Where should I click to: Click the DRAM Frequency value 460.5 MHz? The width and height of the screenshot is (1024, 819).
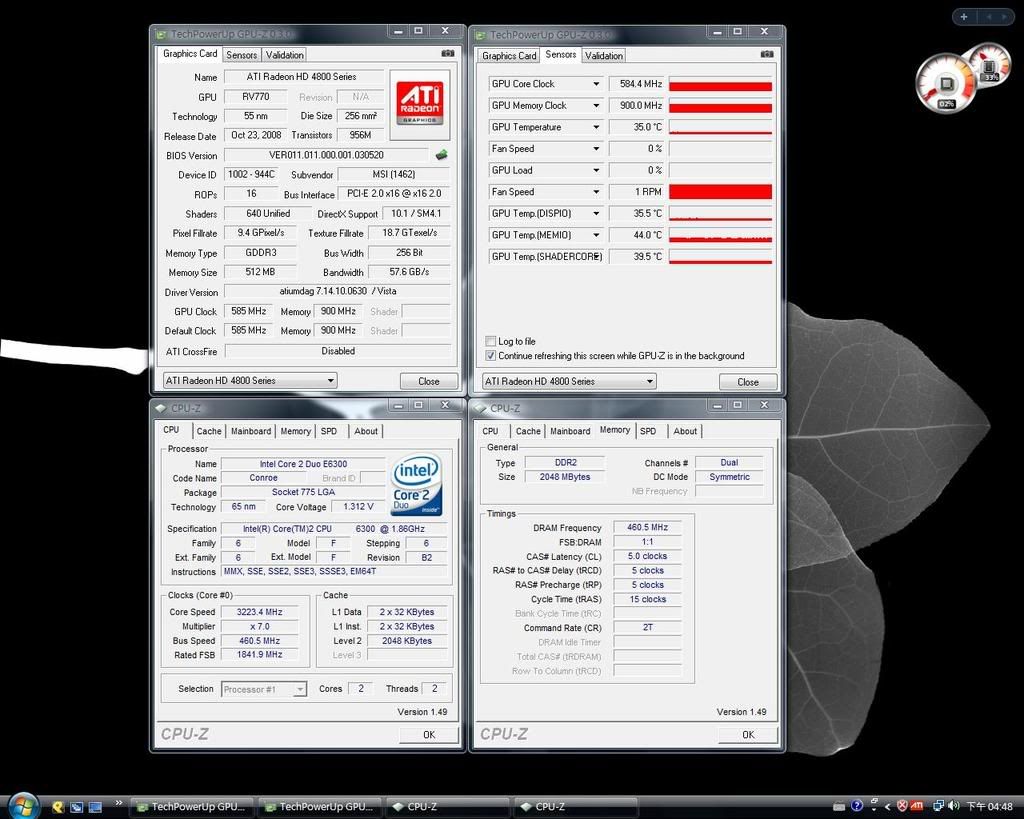[x=647, y=527]
